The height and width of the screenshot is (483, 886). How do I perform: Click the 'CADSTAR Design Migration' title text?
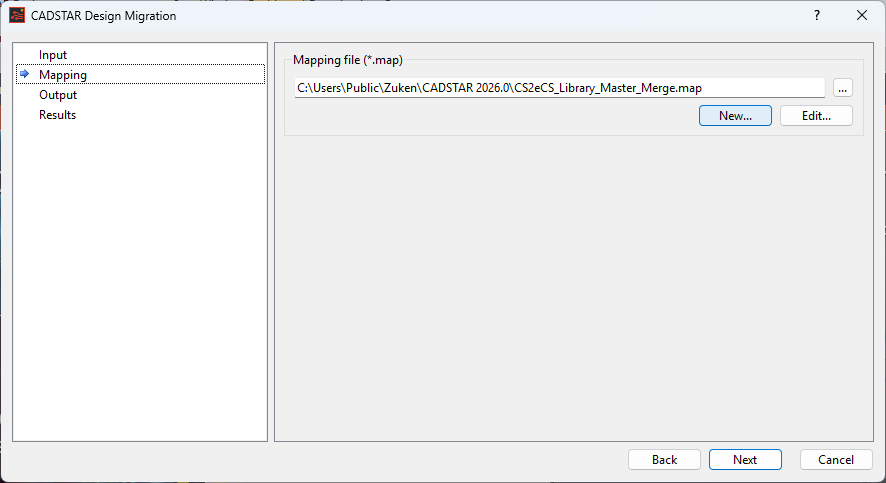(x=103, y=16)
